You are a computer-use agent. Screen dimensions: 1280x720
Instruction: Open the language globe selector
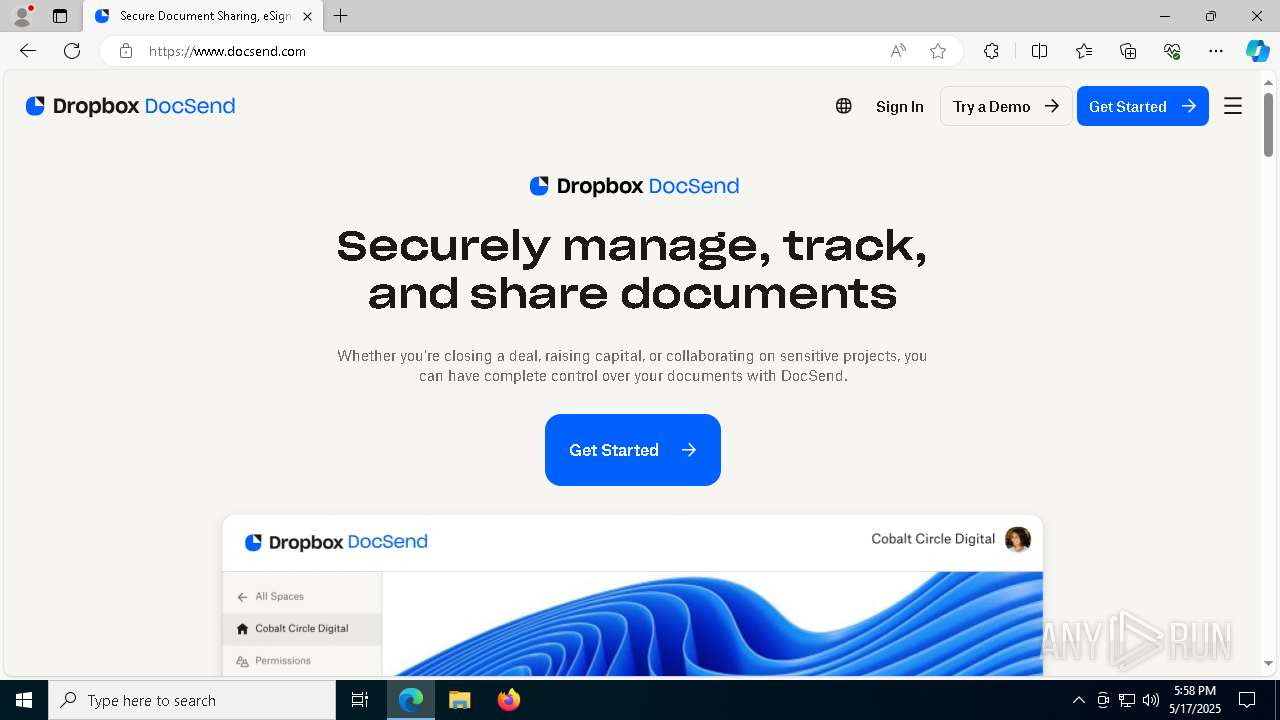(844, 106)
